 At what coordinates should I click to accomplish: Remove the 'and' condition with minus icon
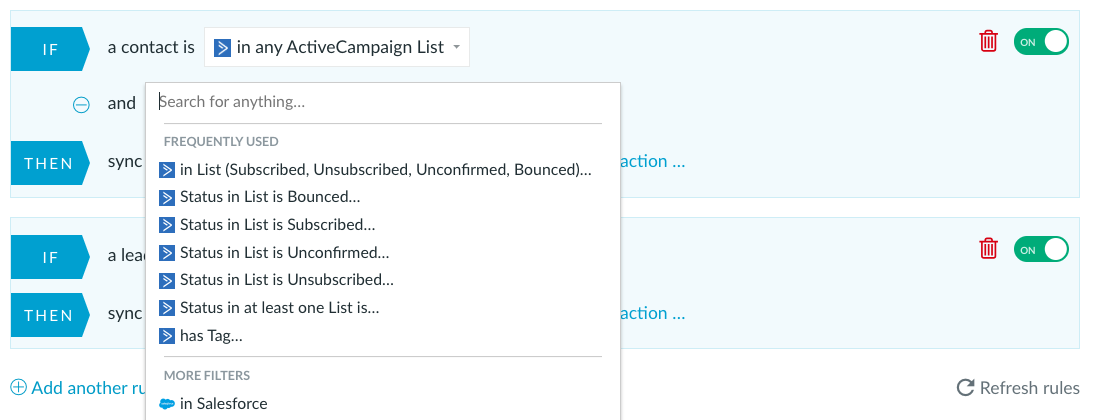(x=81, y=104)
